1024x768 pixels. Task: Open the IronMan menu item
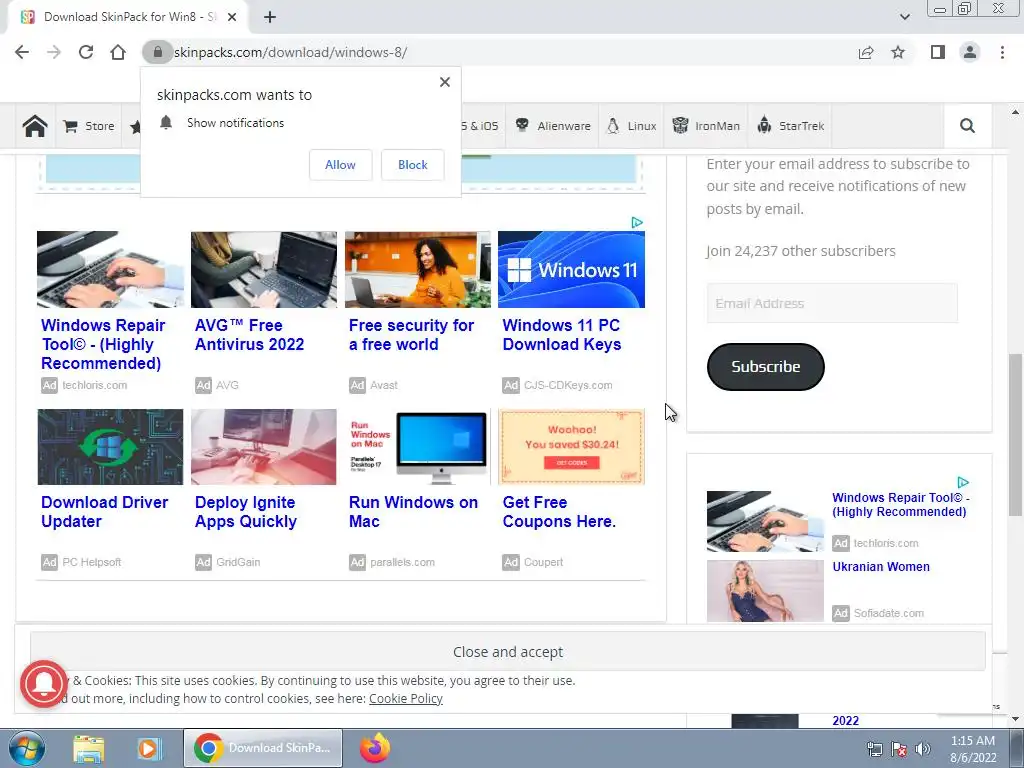[x=706, y=125]
